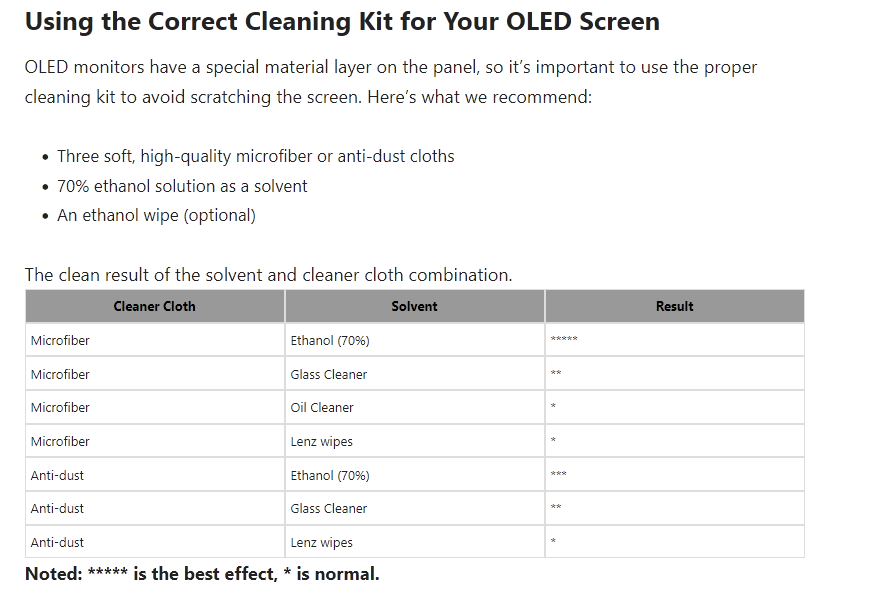Click the table caption about clean result

click(268, 275)
